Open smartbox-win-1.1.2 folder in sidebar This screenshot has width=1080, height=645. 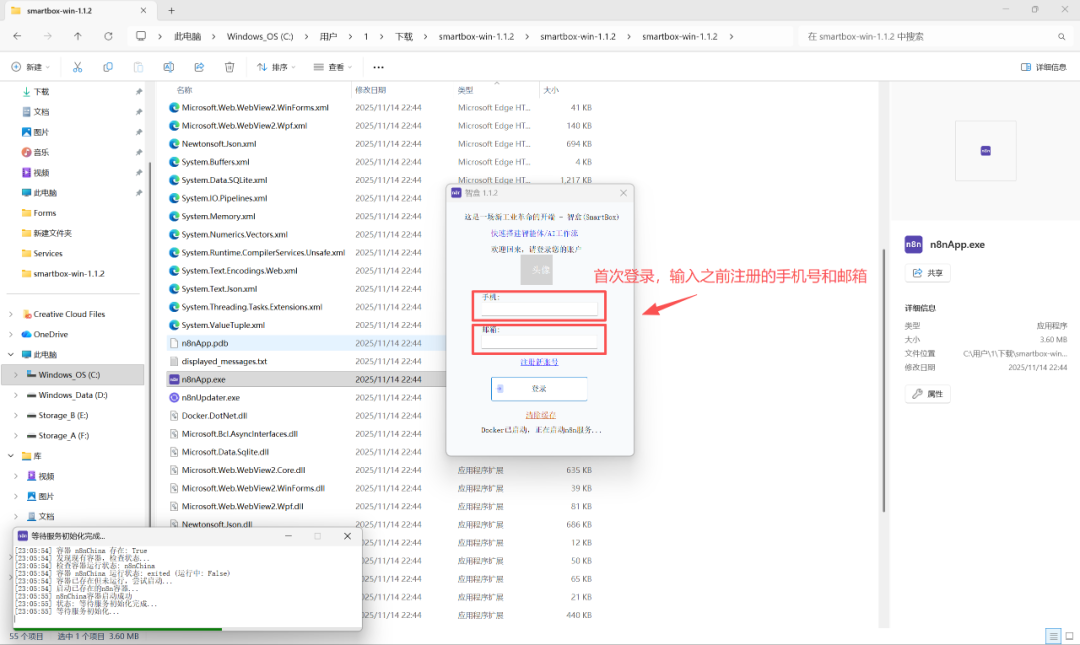click(x=69, y=274)
